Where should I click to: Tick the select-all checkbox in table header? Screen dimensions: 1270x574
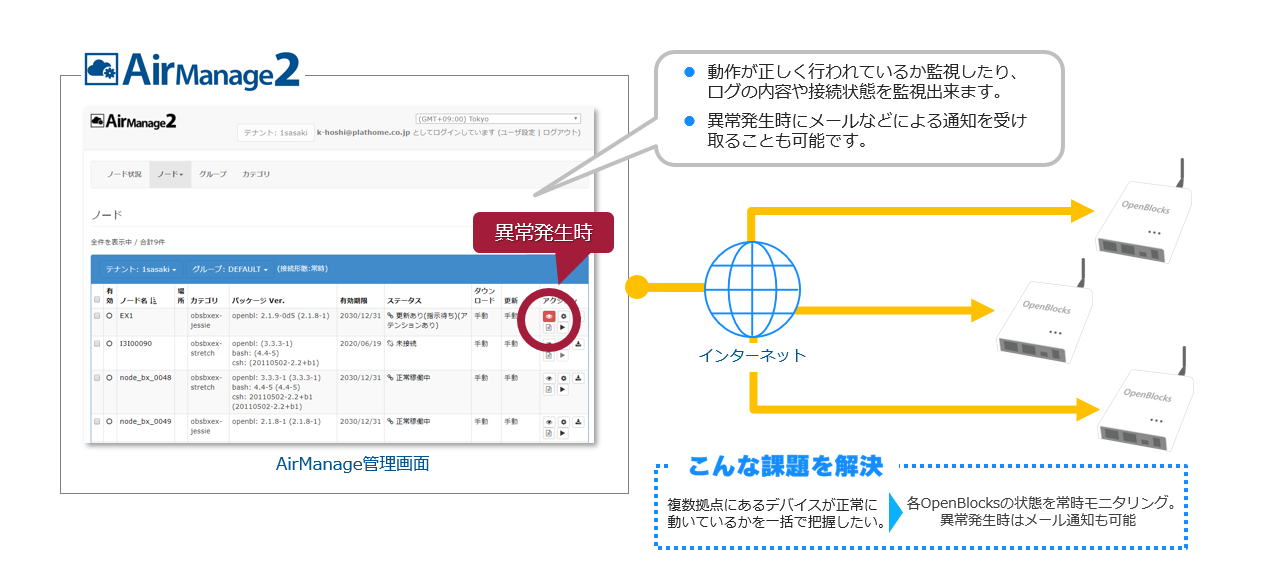coord(97,300)
